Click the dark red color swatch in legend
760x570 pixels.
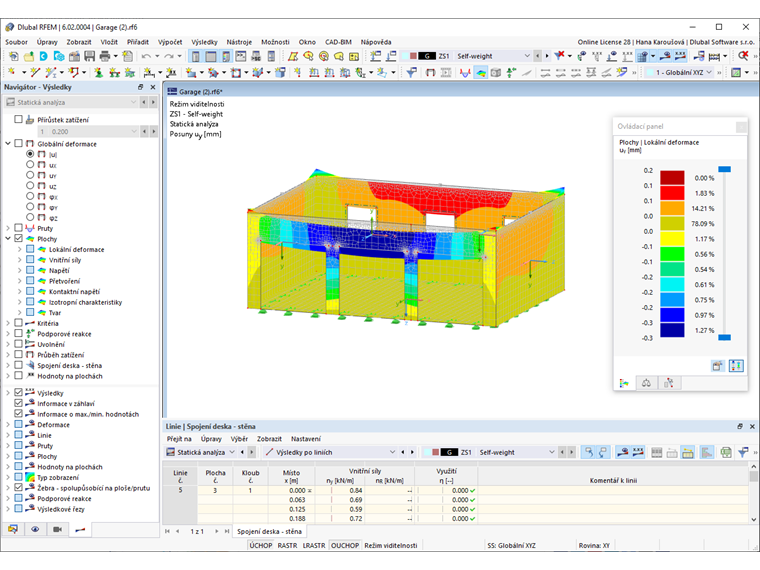pyautogui.click(x=672, y=177)
